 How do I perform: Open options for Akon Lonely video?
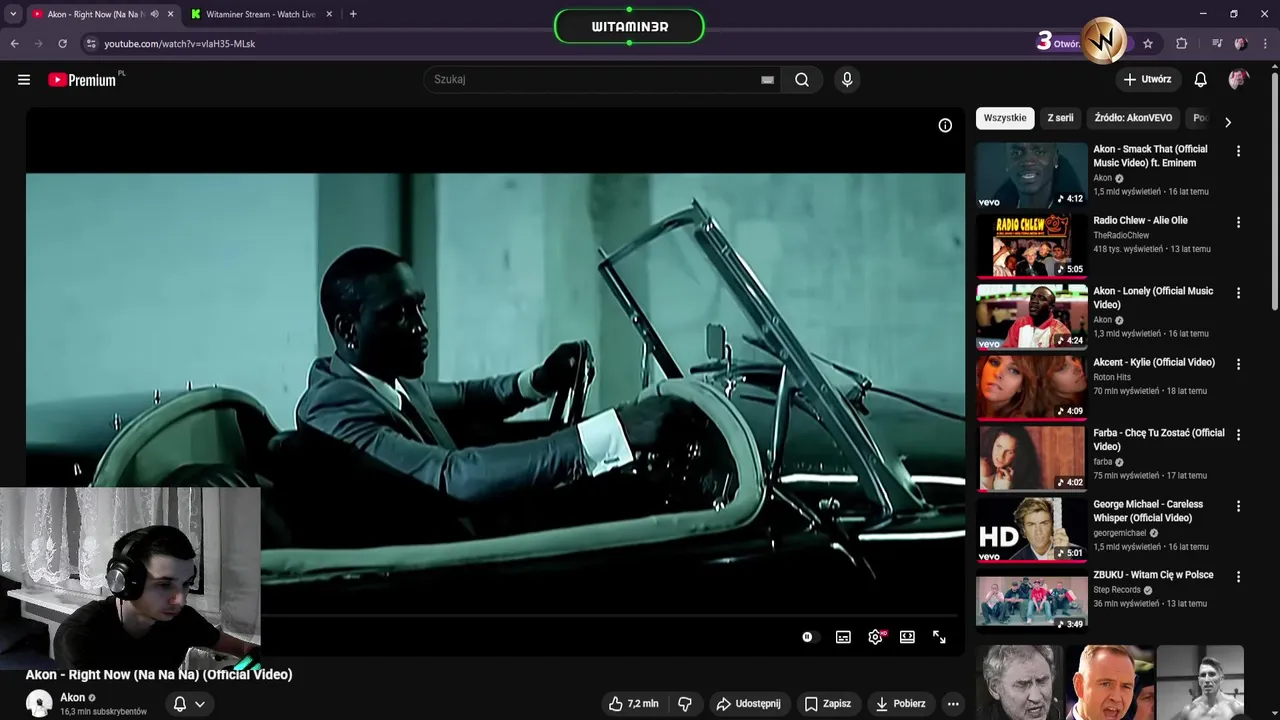[x=1238, y=293]
